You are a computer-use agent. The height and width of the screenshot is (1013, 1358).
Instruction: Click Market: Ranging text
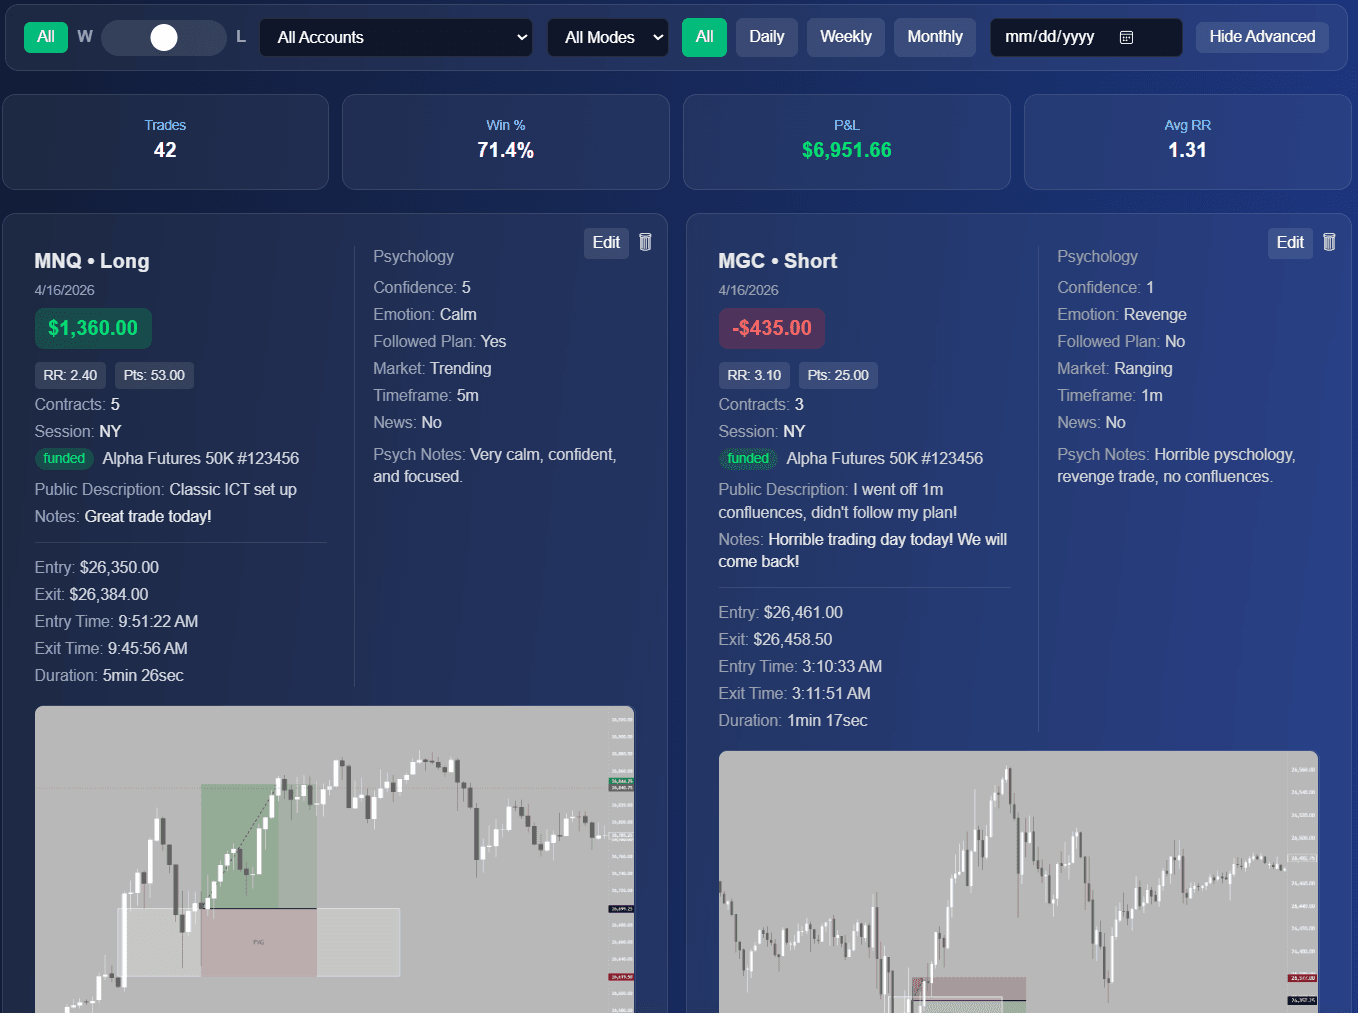pos(1115,368)
